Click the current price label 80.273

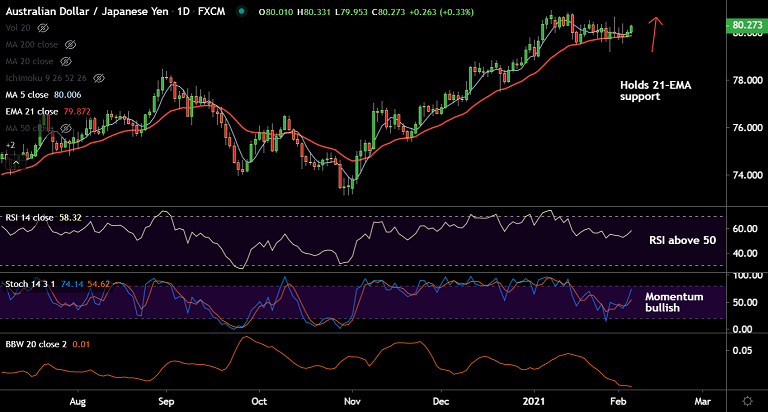tap(746, 24)
